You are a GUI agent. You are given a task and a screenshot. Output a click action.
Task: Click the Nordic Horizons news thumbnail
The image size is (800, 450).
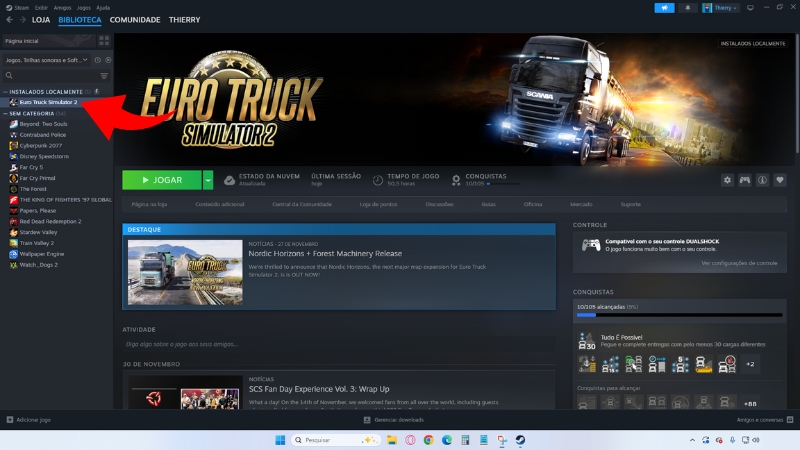185,272
